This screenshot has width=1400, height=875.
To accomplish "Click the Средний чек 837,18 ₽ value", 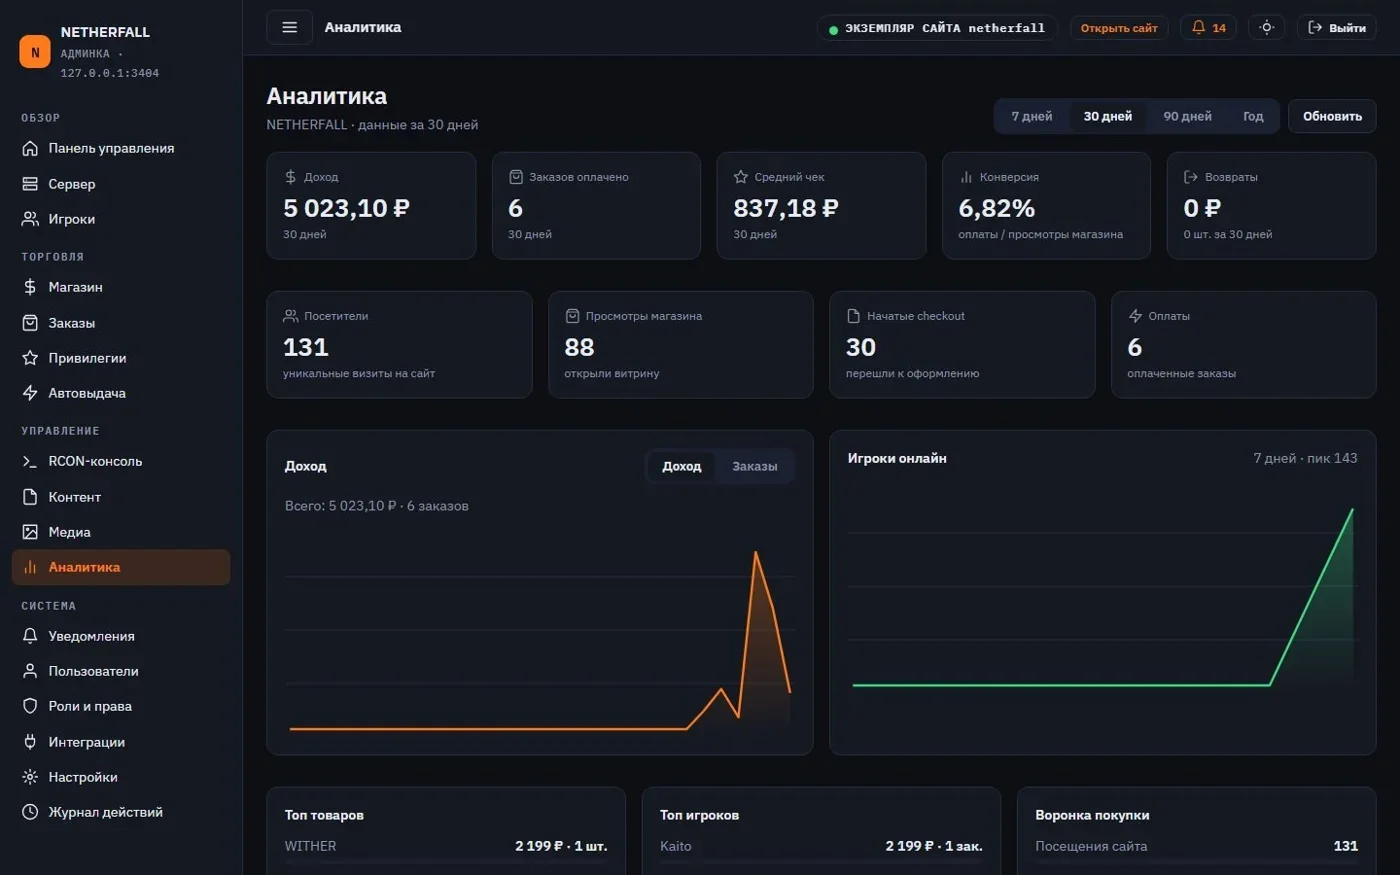I will [x=786, y=208].
